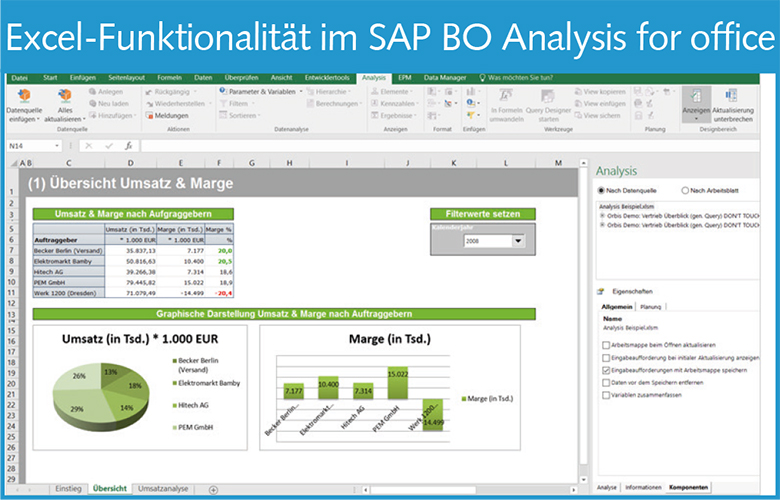The image size is (780, 500).
Task: Click the formula bar confirm checkmark
Action: click(x=109, y=146)
